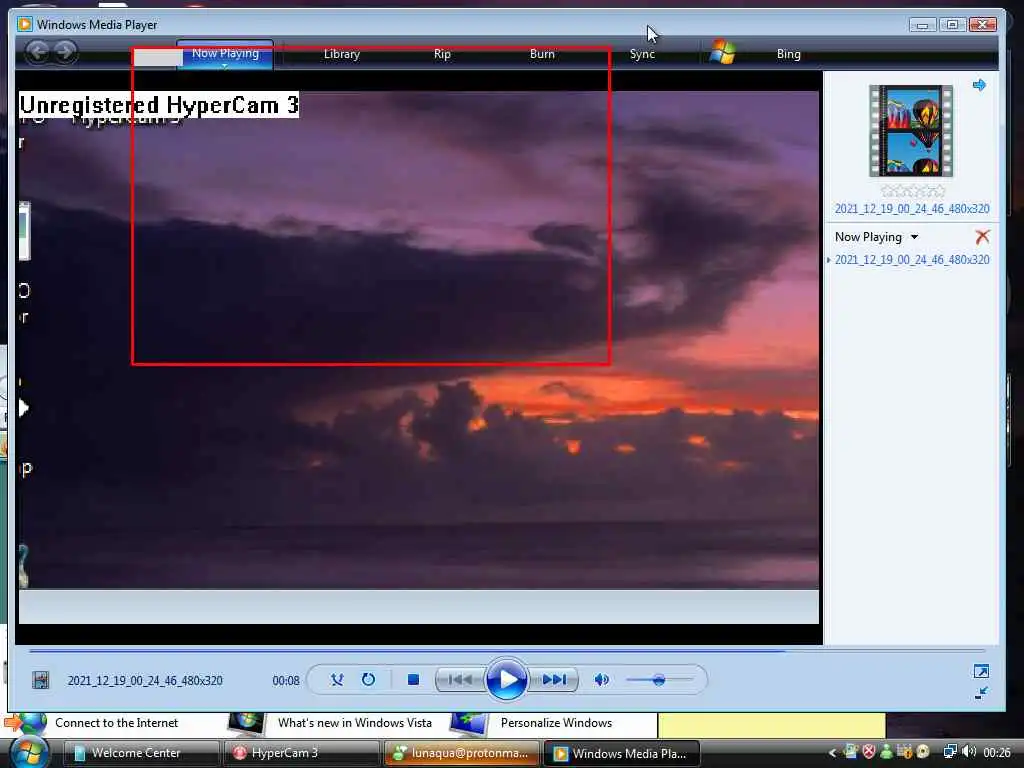The width and height of the screenshot is (1024, 768).
Task: Seek using the playback progress bar
Action: [506, 650]
